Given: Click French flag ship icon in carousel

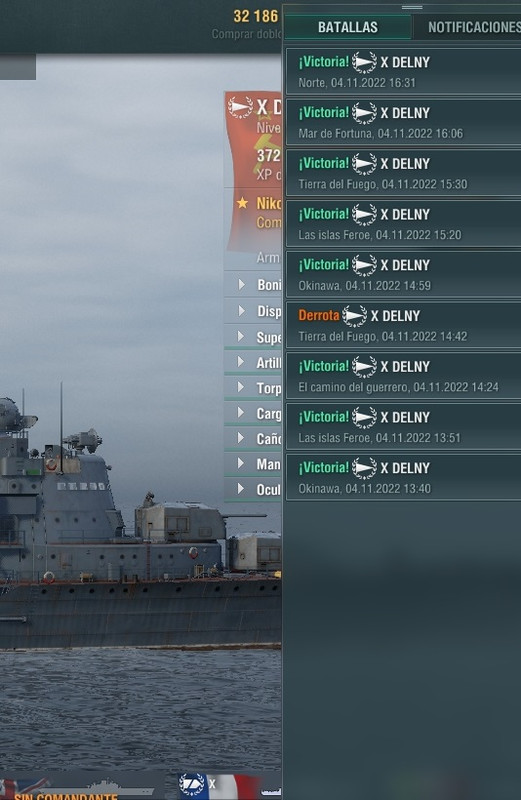Looking at the screenshot, I should 192,785.
